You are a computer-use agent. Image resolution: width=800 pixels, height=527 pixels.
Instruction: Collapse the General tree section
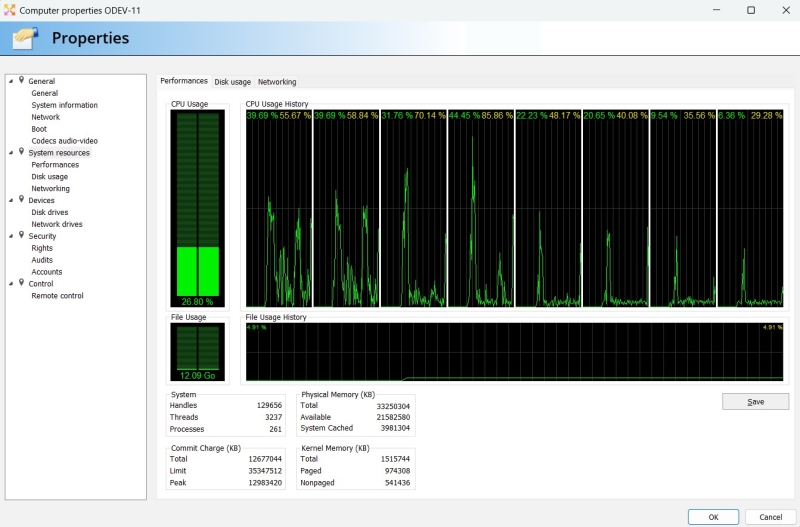click(x=11, y=82)
